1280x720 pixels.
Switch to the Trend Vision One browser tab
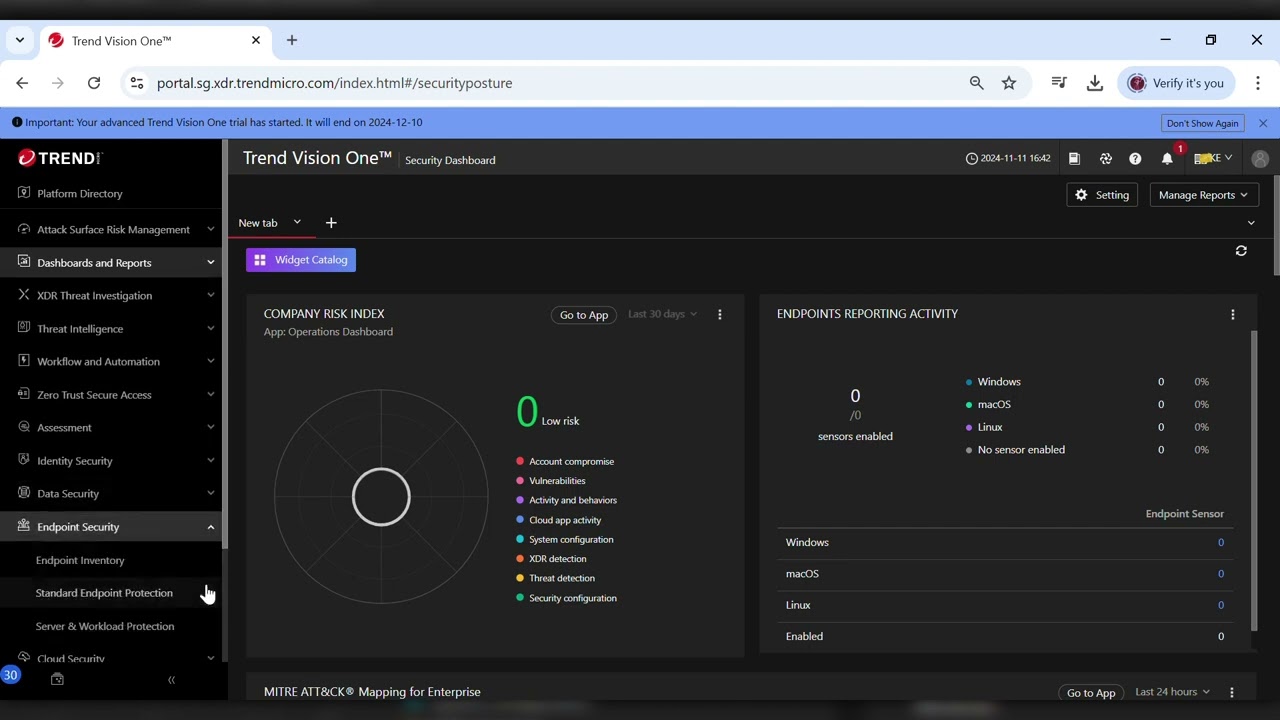pos(155,41)
